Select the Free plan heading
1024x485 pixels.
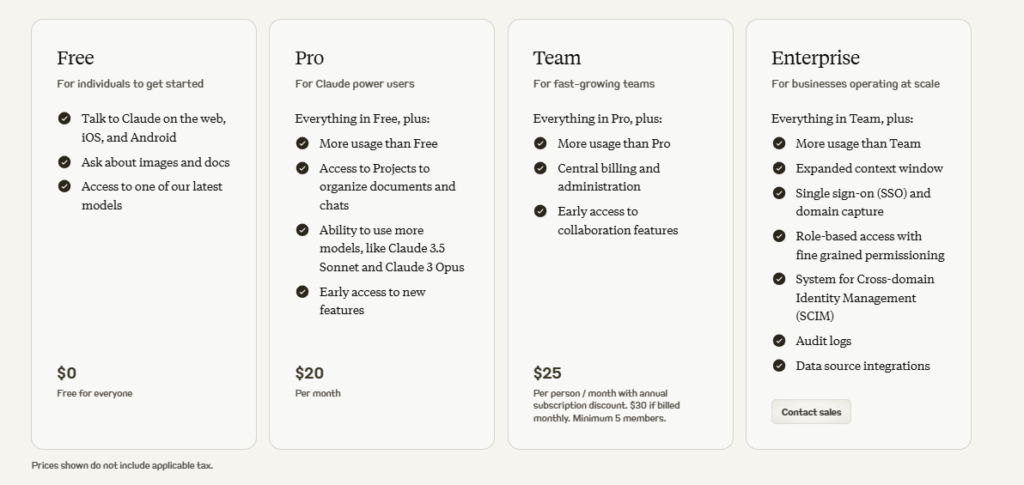tap(75, 58)
